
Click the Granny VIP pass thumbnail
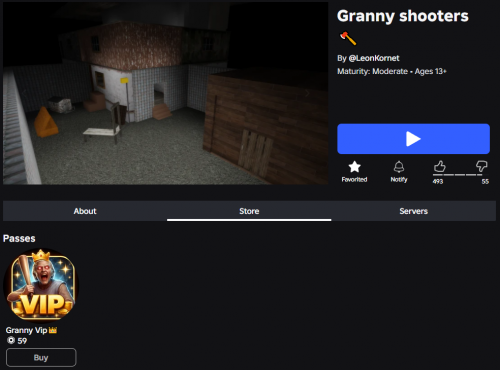point(41,285)
